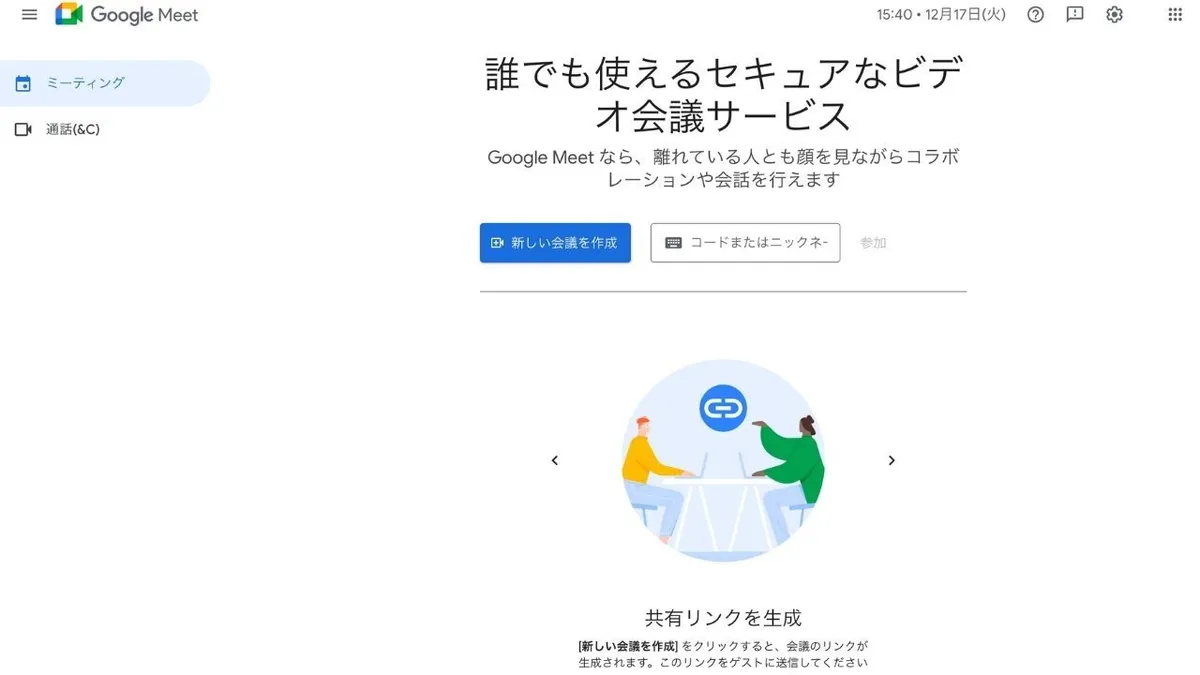Click the Google Meet wordmark text
This screenshot has height=675, width=1200.
[145, 15]
